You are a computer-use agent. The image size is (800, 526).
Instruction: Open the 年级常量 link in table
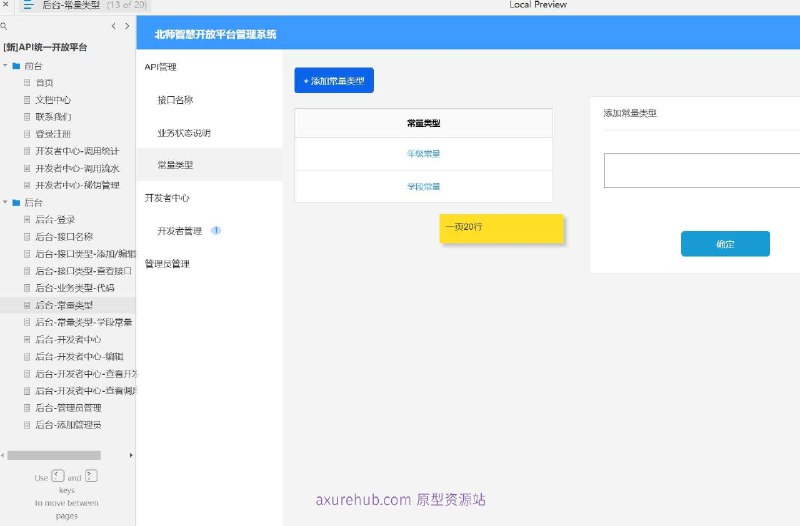(423, 154)
